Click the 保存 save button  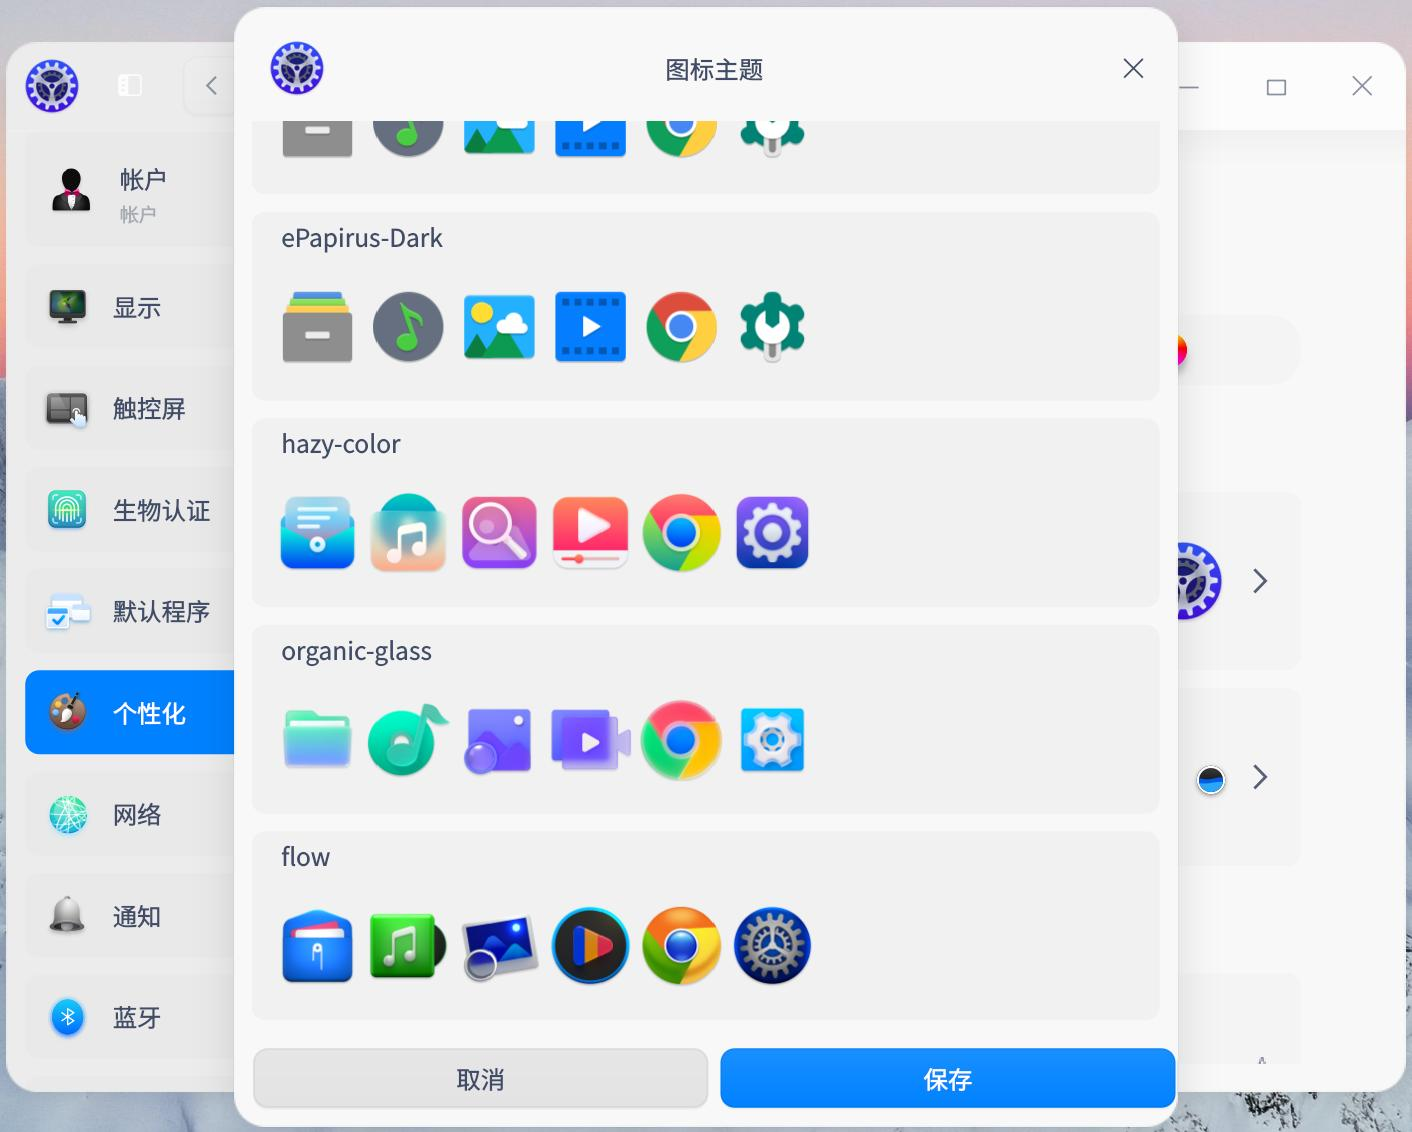coord(947,1079)
